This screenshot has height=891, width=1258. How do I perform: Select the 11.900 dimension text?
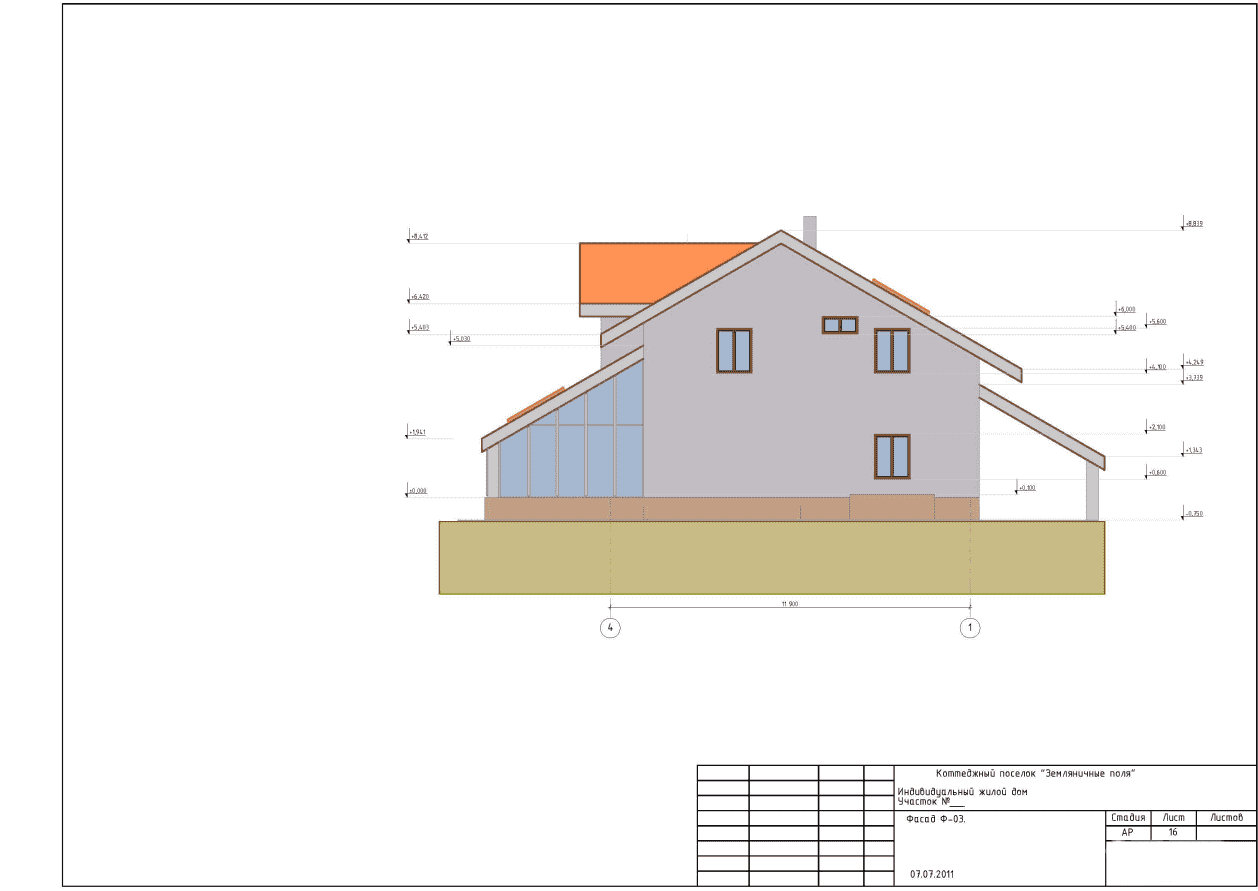click(789, 603)
